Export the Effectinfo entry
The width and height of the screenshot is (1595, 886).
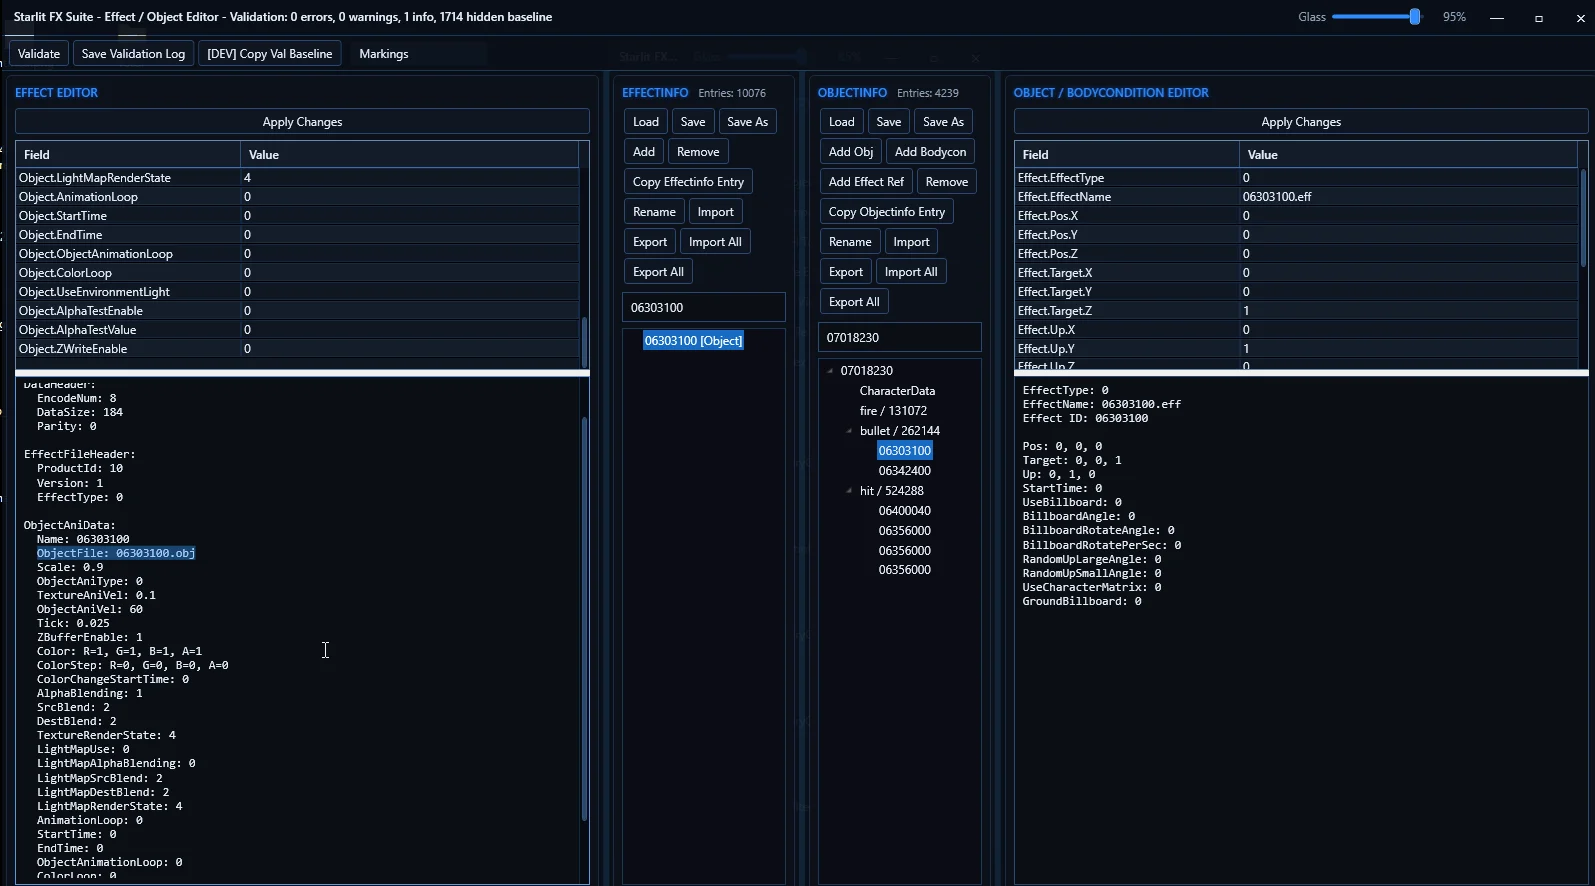coord(650,242)
